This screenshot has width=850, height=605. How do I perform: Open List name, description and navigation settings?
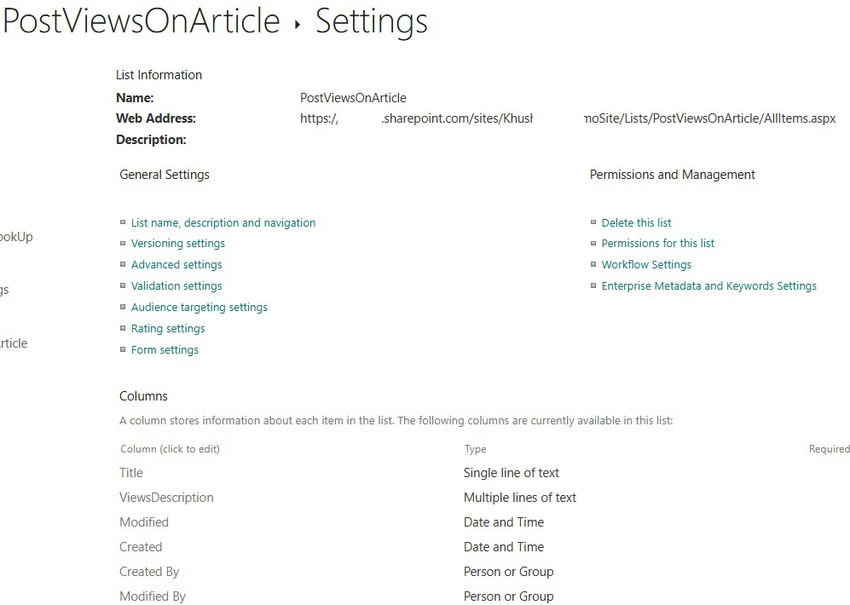click(223, 222)
